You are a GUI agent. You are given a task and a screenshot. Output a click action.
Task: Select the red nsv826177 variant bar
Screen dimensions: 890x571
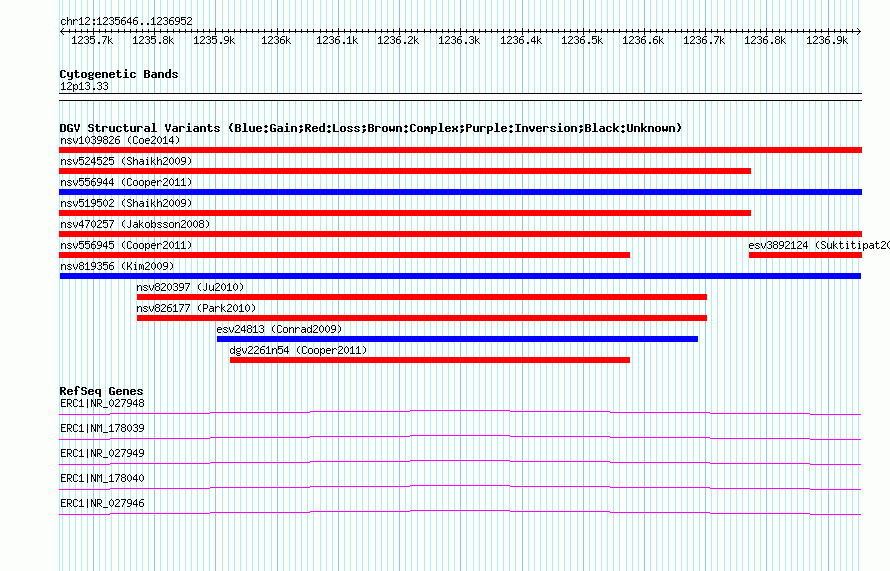coord(422,318)
